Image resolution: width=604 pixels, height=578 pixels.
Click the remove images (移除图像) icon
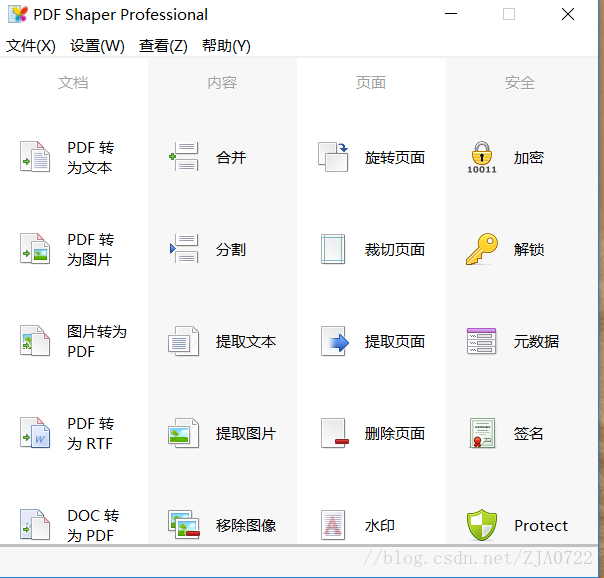pos(184,525)
